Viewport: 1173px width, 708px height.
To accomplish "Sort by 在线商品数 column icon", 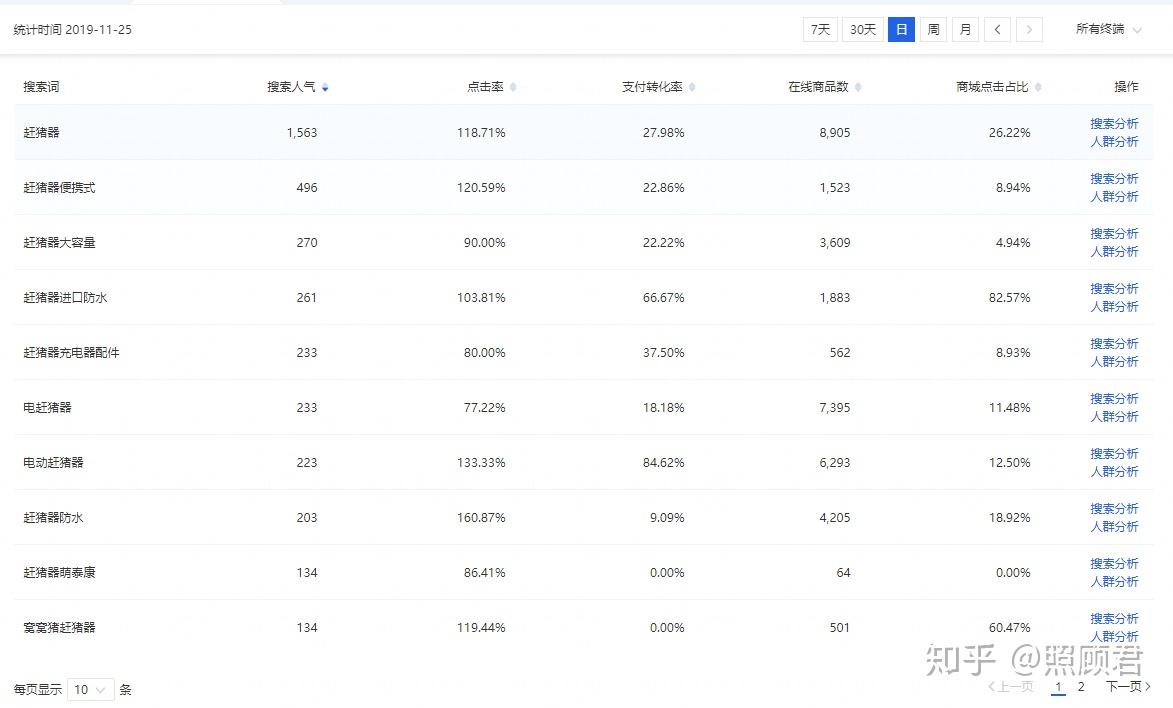I will click(x=858, y=88).
